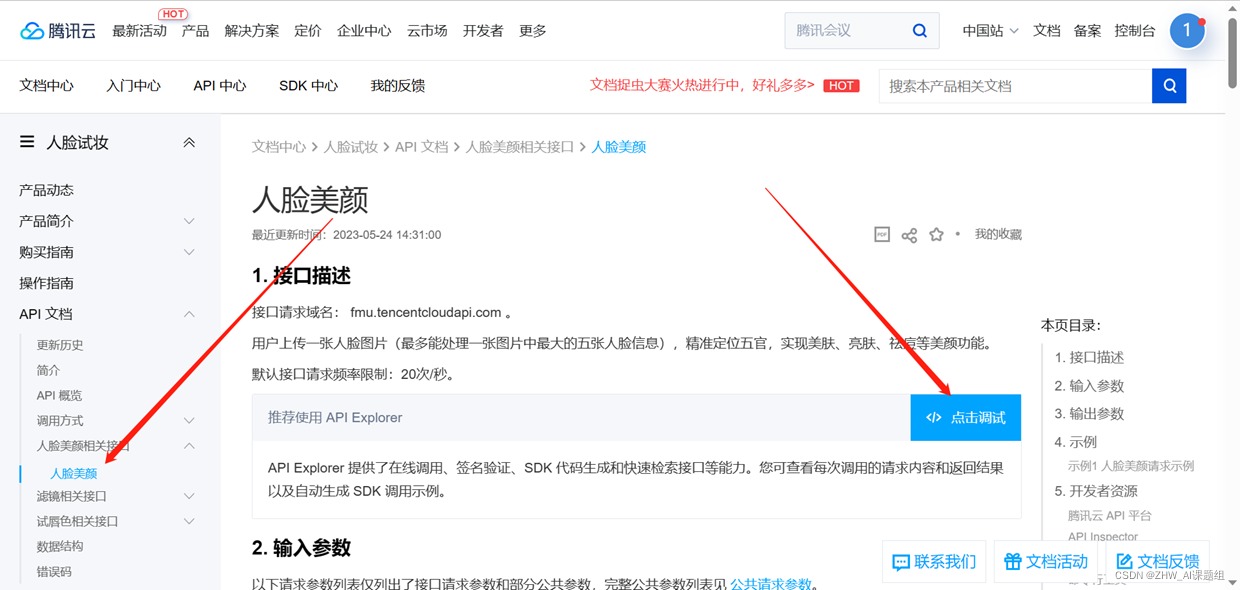Open the 解决方案 top menu

coord(252,31)
